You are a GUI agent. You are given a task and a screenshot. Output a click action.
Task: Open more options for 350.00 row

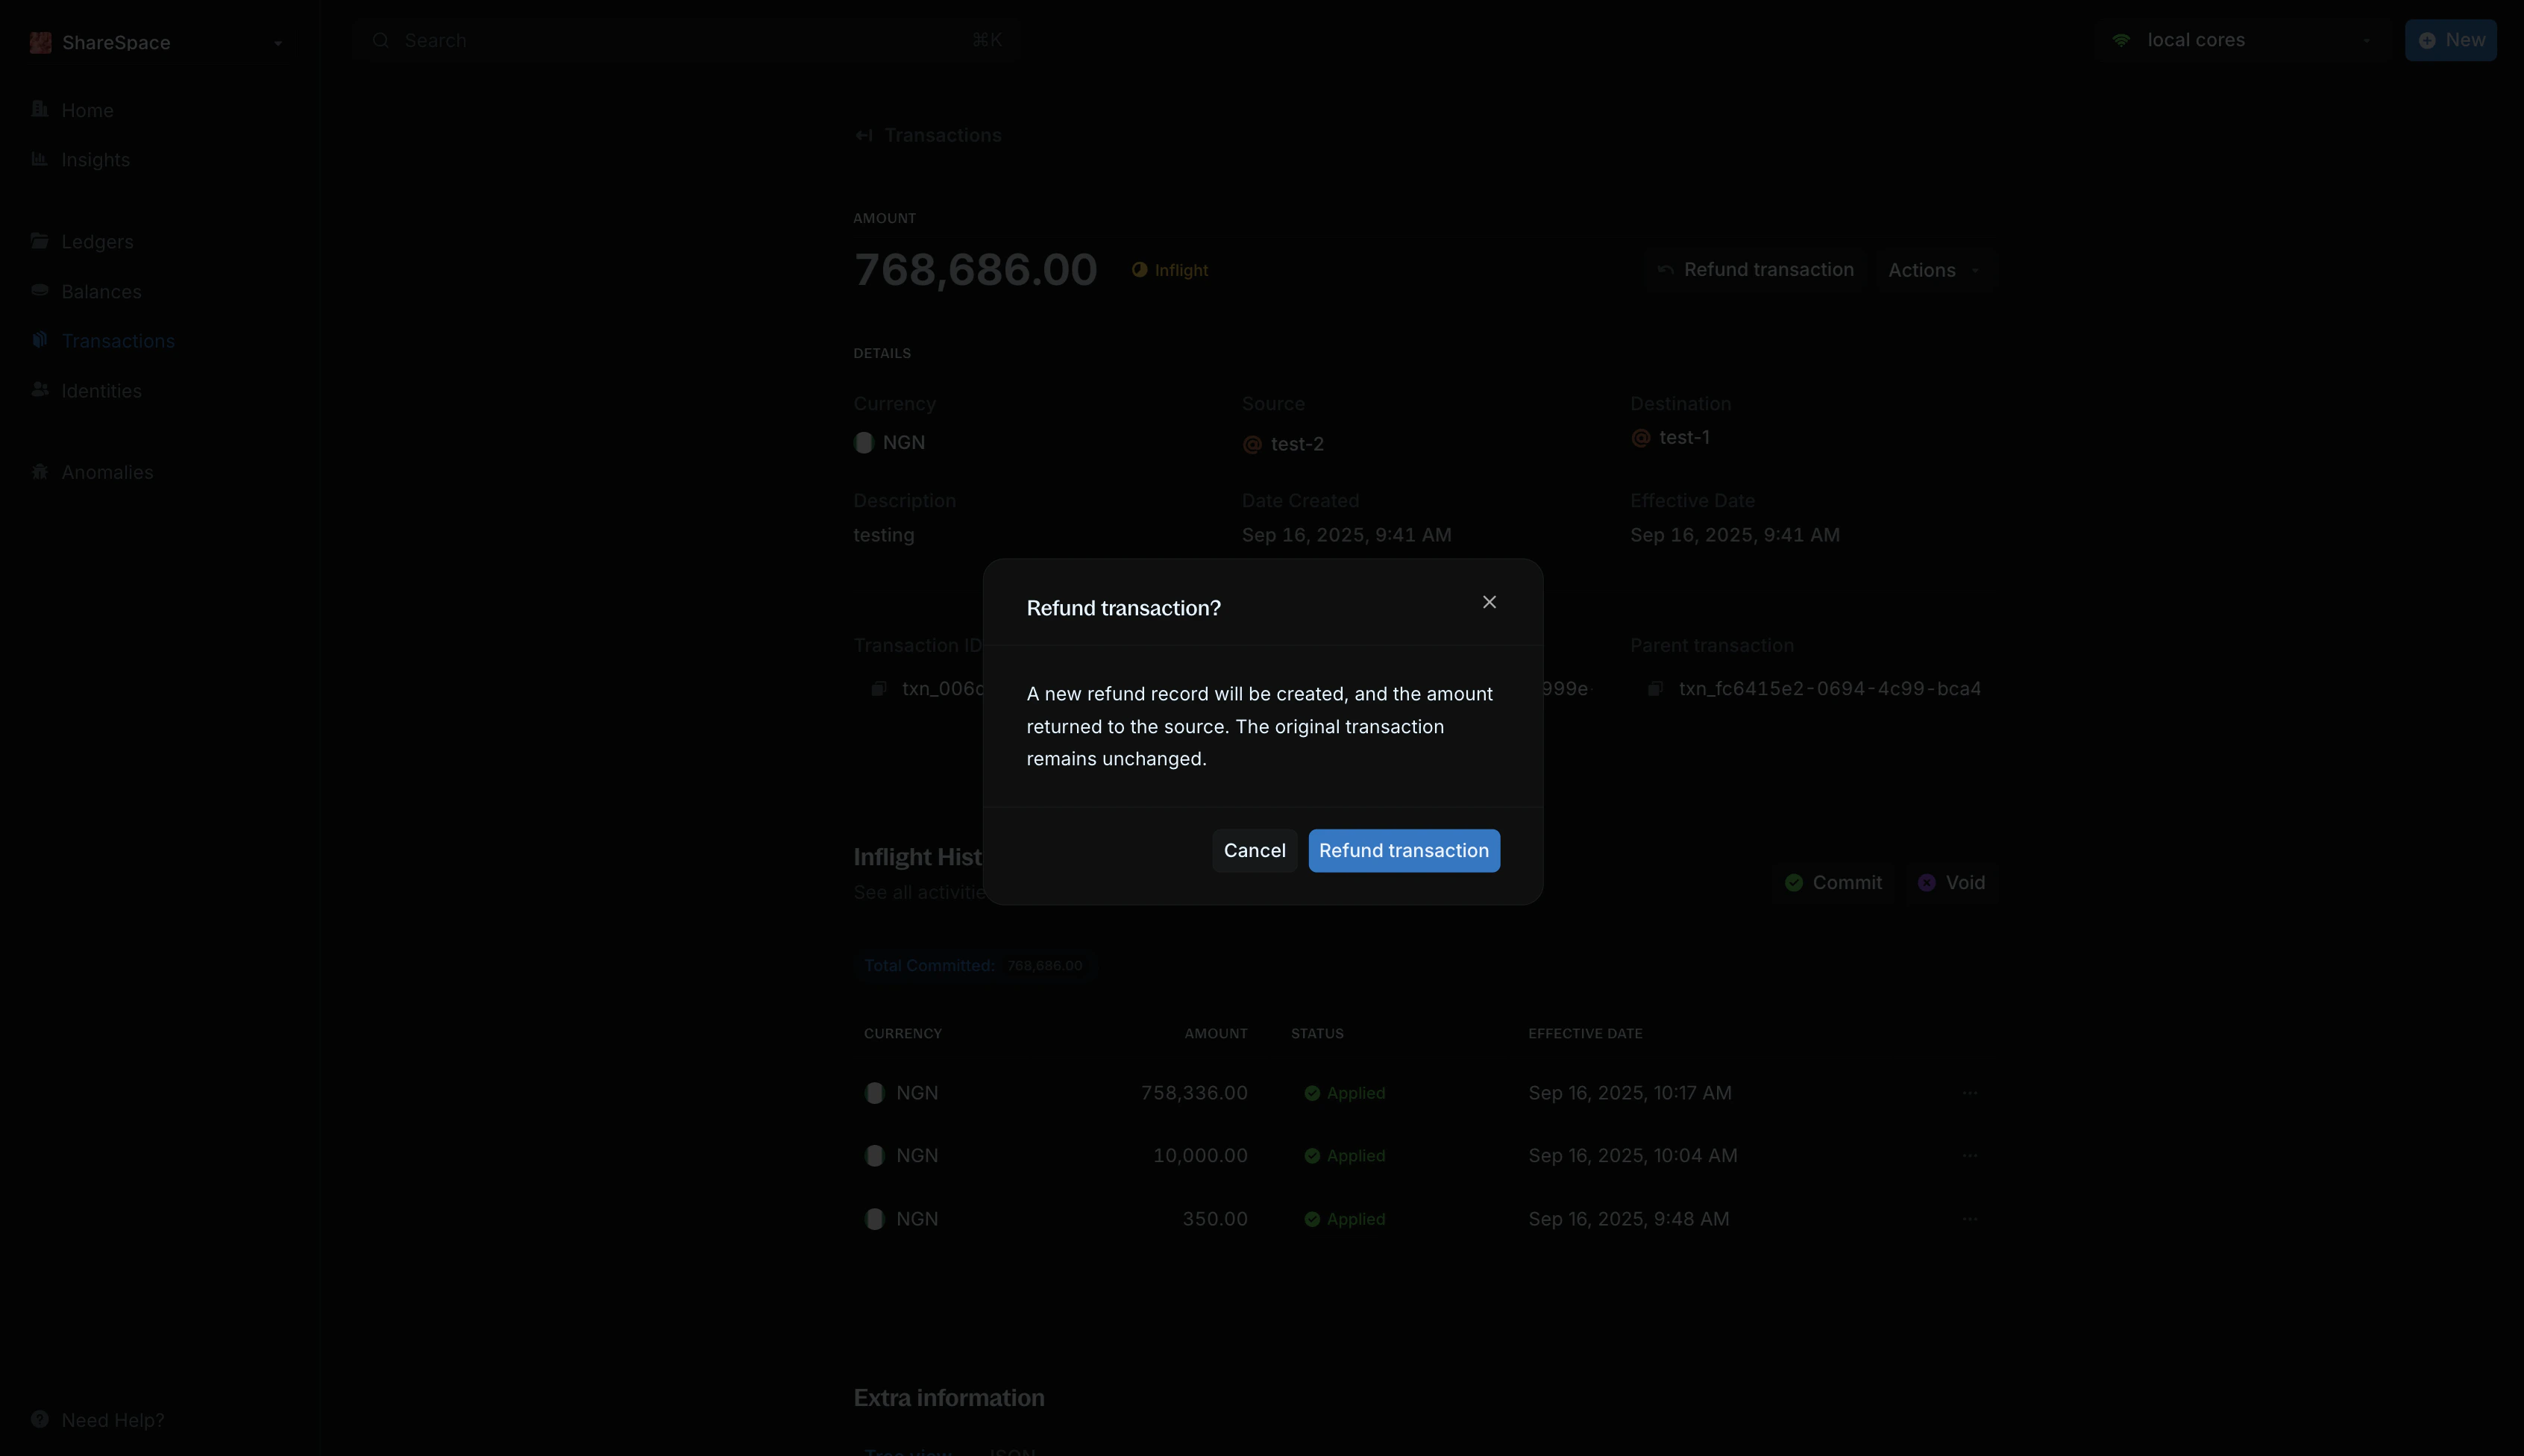pyautogui.click(x=1970, y=1219)
